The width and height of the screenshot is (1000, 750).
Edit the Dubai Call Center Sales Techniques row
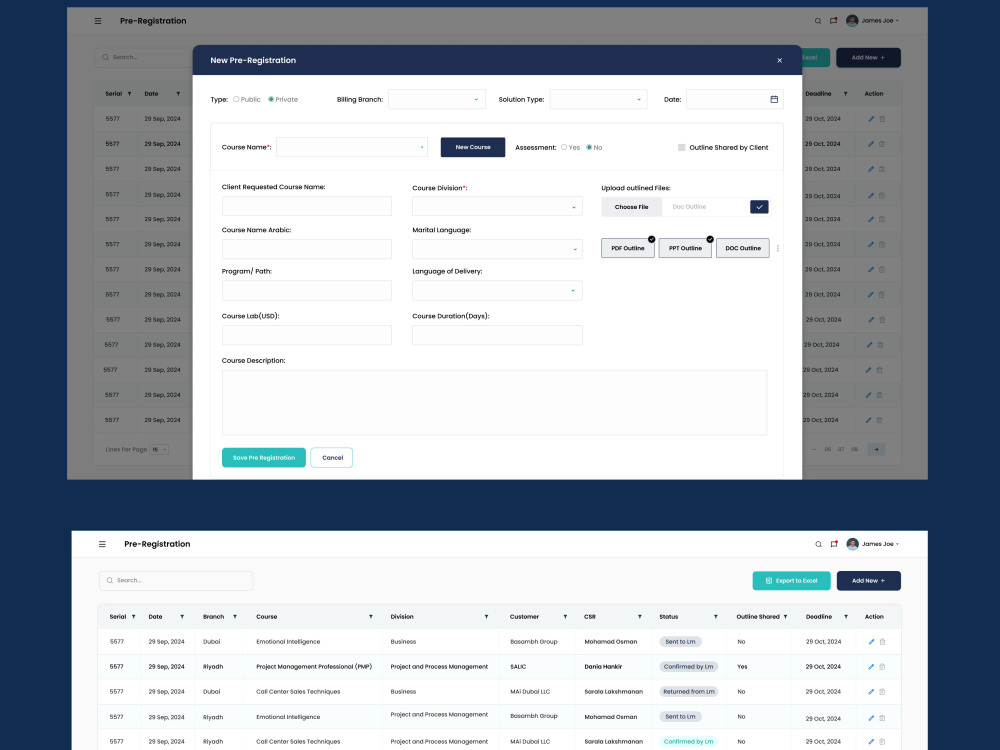point(871,691)
